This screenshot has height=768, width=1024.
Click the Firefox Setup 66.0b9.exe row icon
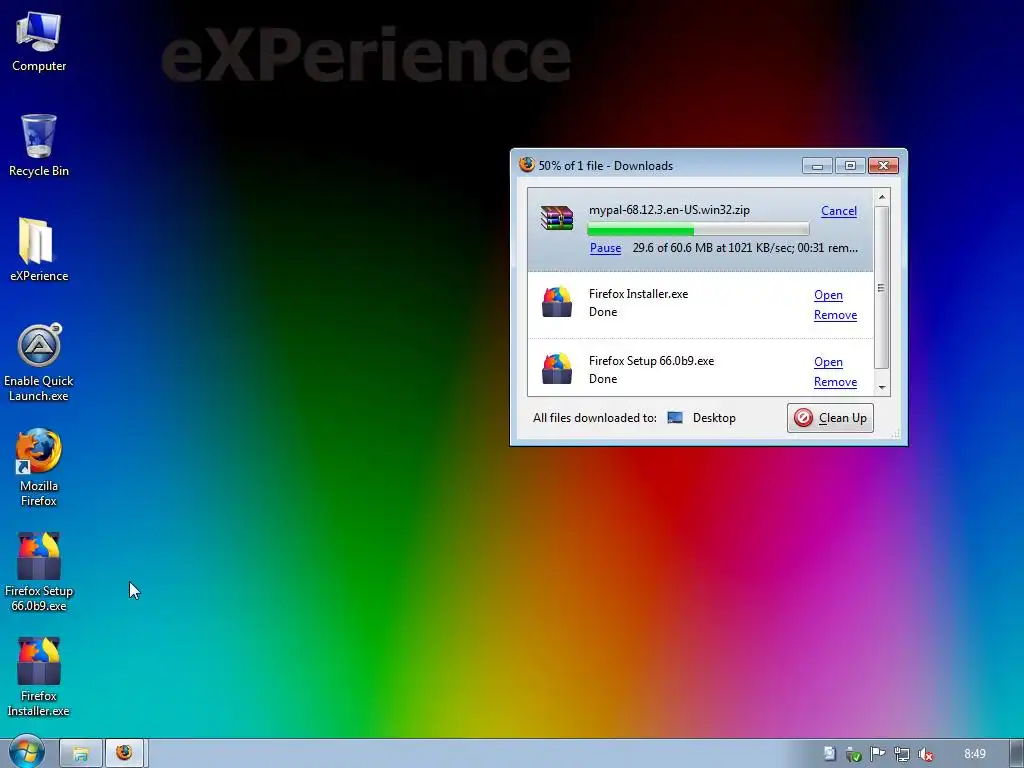click(556, 369)
